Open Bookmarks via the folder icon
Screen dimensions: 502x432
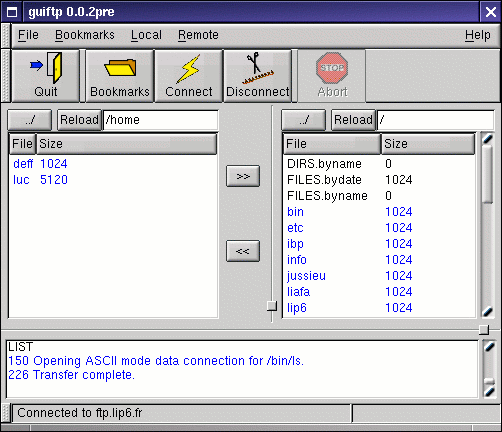coord(120,68)
